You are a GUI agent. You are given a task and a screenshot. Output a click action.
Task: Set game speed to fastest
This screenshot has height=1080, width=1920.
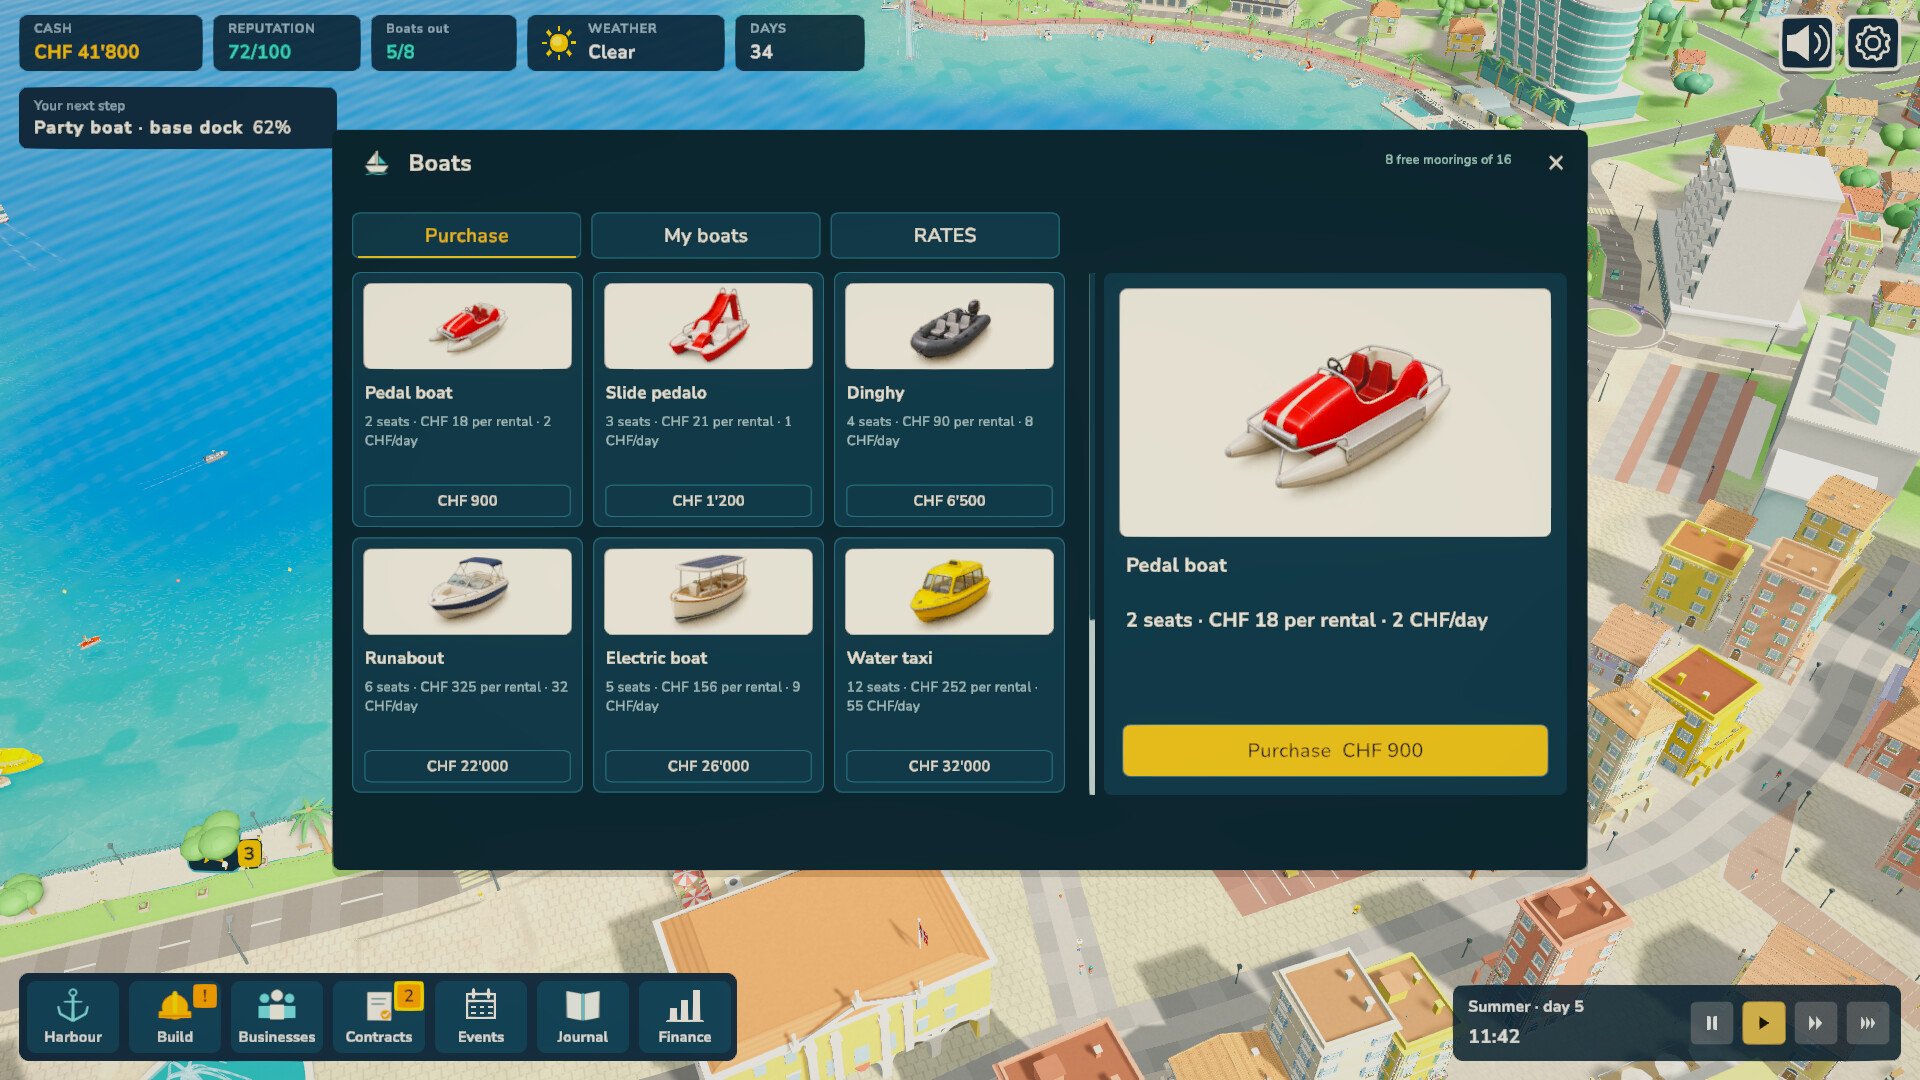pos(1868,1023)
